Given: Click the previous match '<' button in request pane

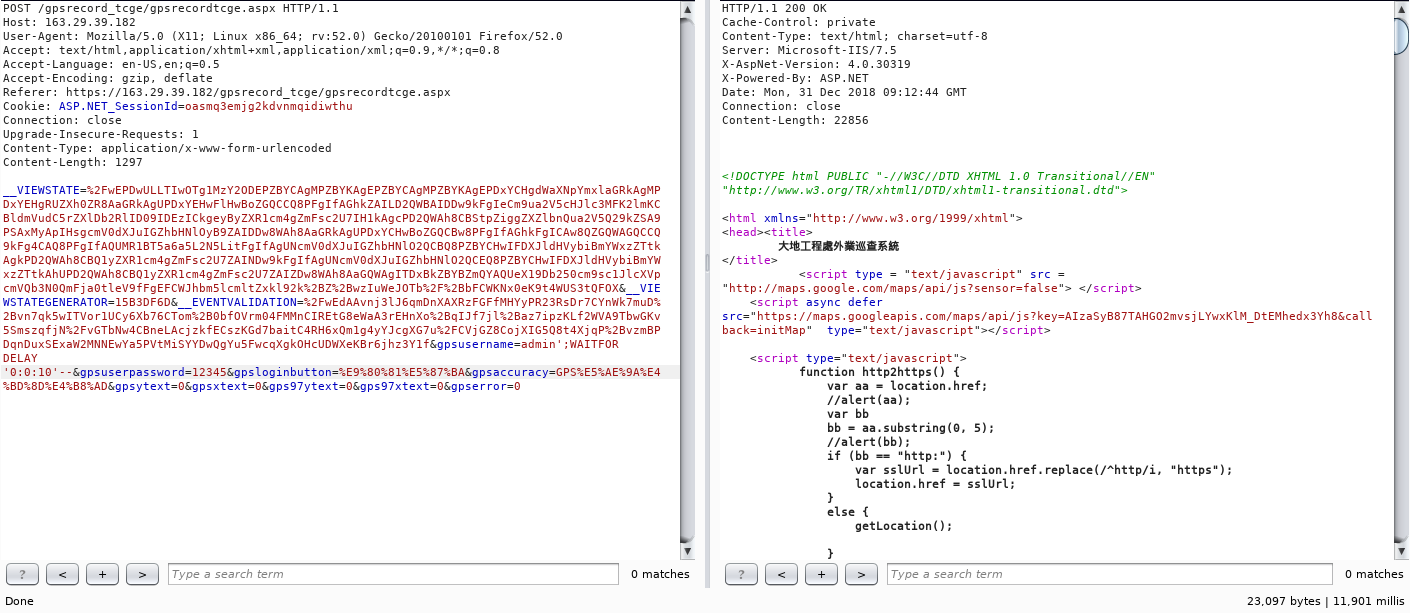Looking at the screenshot, I should click(62, 574).
